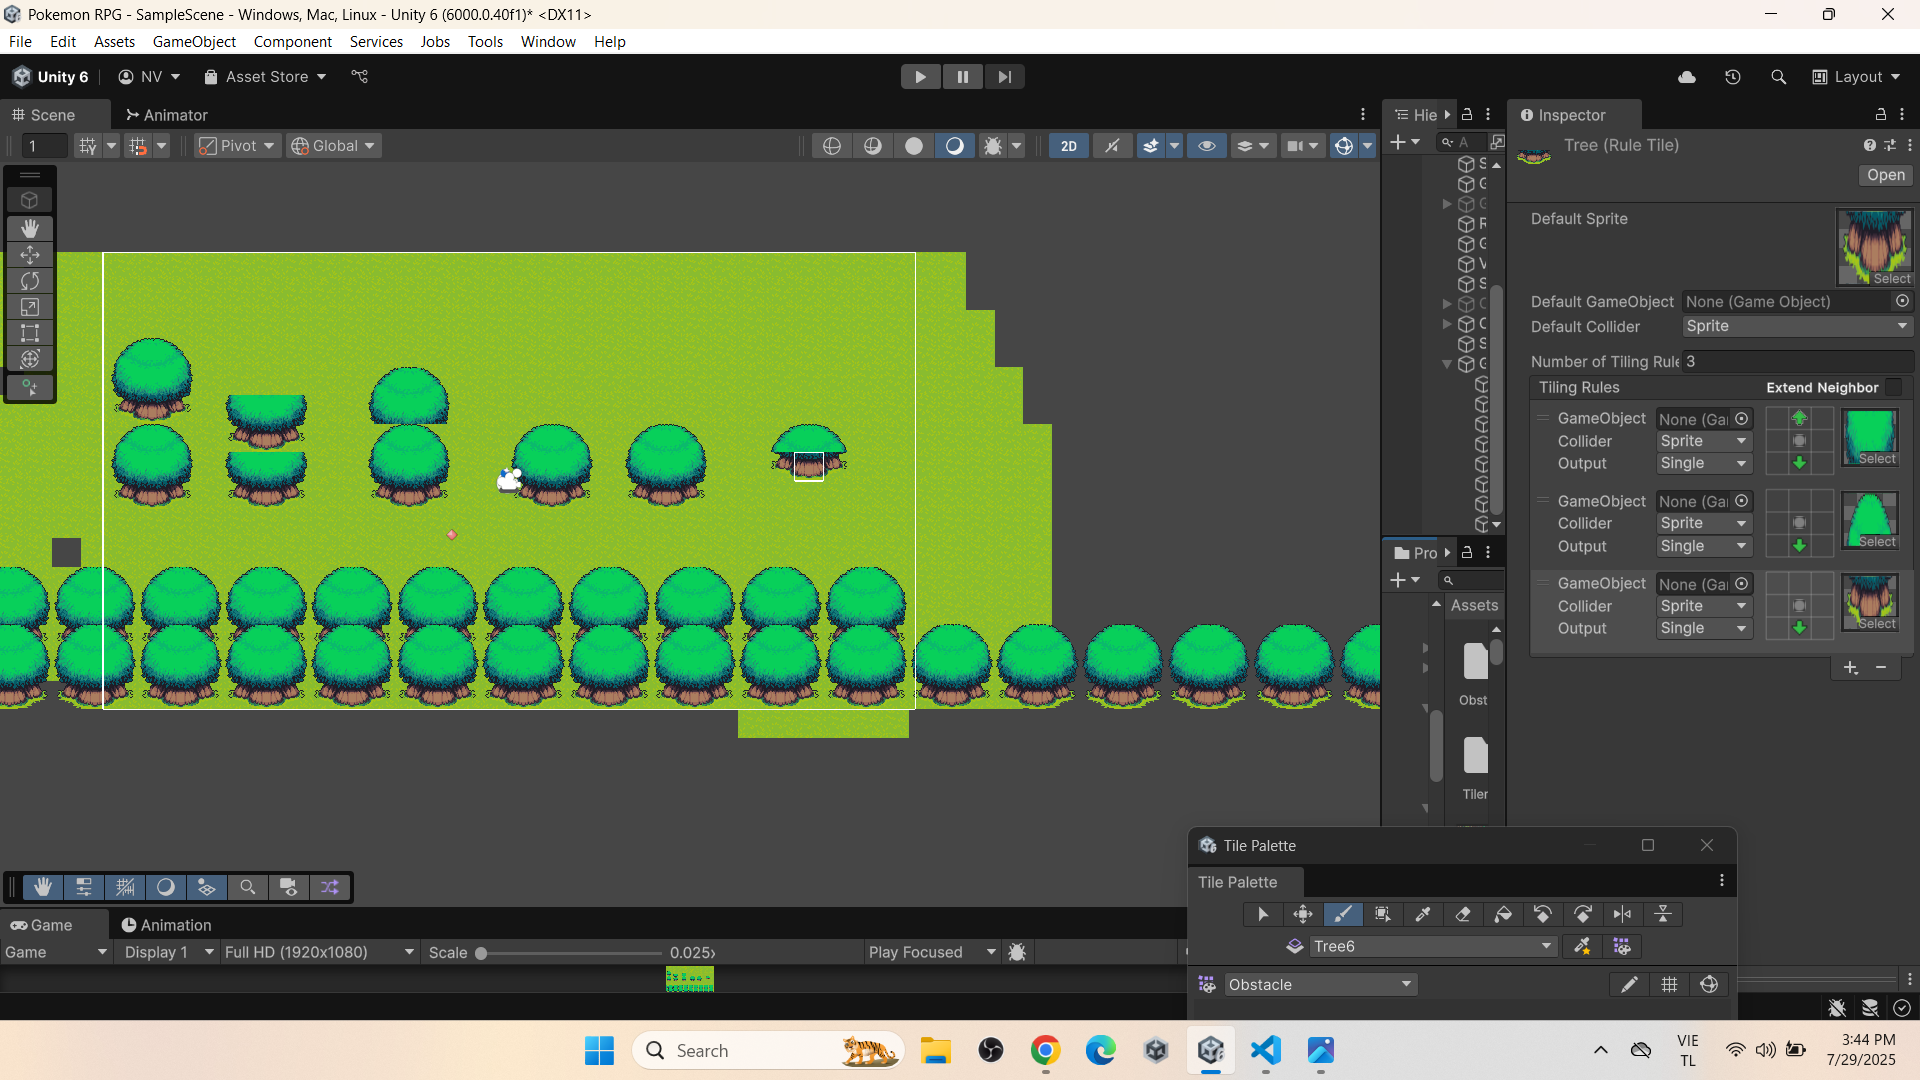Image resolution: width=1920 pixels, height=1080 pixels.
Task: Open the Unity search magnifier
Action: [1778, 77]
